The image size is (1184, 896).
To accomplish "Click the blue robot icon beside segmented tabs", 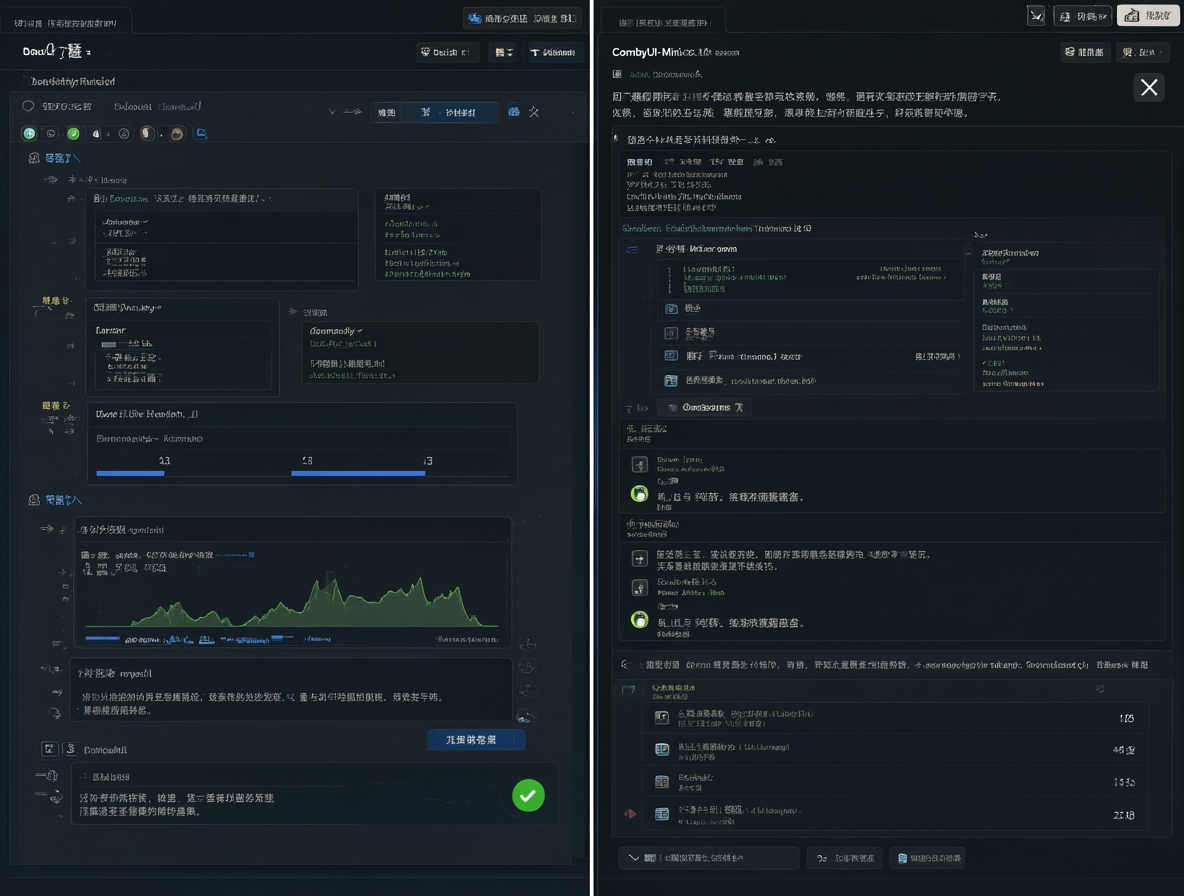I will pos(513,112).
